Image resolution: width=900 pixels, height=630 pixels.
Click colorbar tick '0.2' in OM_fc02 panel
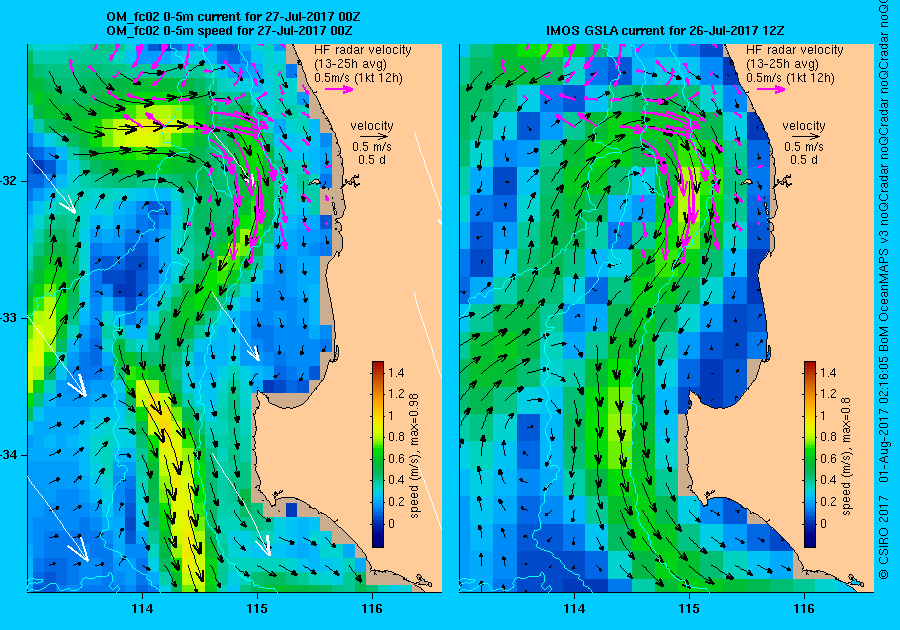pyautogui.click(x=396, y=501)
